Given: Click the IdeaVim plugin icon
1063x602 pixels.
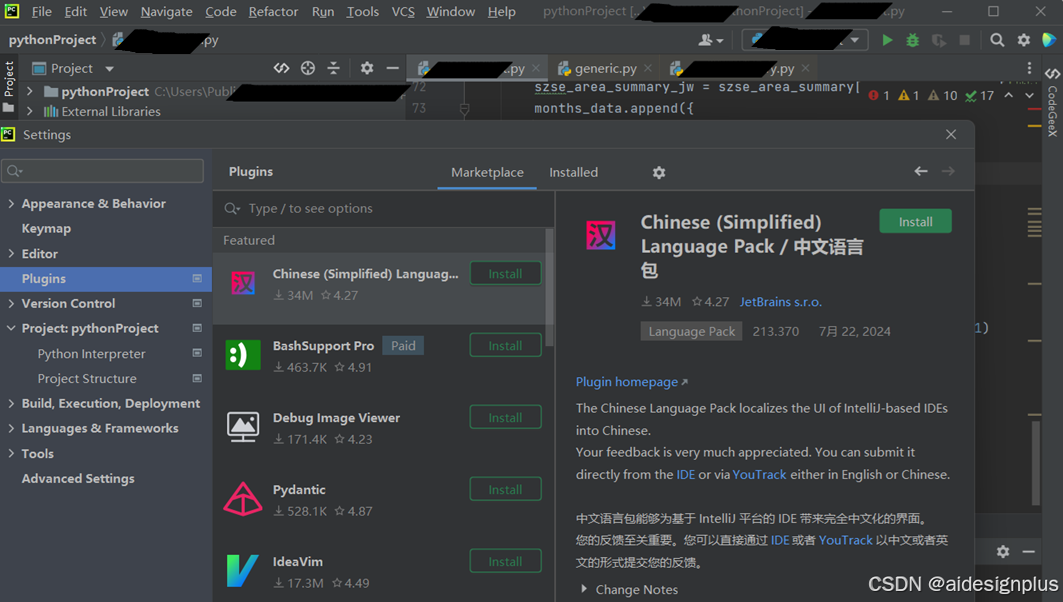Looking at the screenshot, I should tap(242, 571).
